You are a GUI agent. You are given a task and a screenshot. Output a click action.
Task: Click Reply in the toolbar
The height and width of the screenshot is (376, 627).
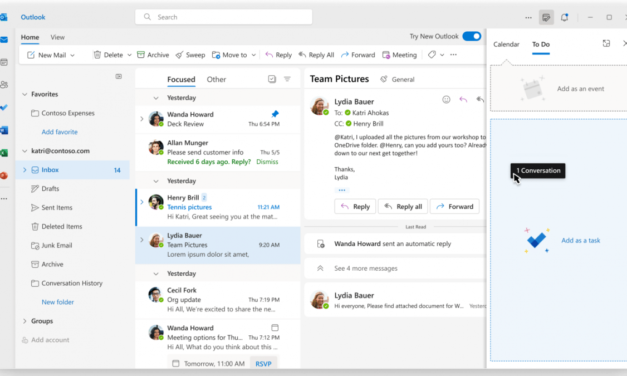(x=278, y=55)
